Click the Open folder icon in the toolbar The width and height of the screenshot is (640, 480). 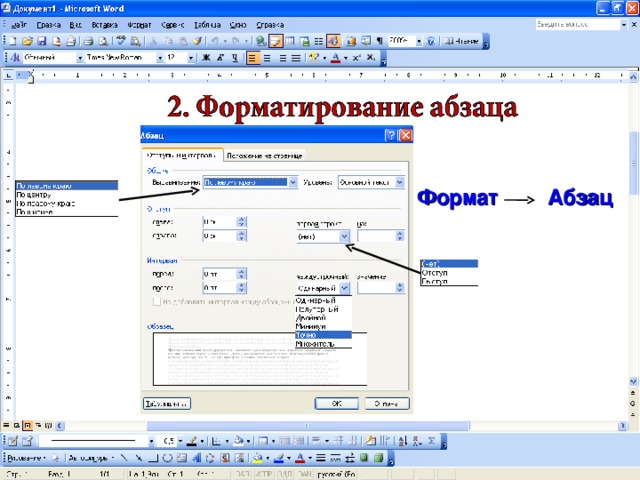(x=27, y=41)
